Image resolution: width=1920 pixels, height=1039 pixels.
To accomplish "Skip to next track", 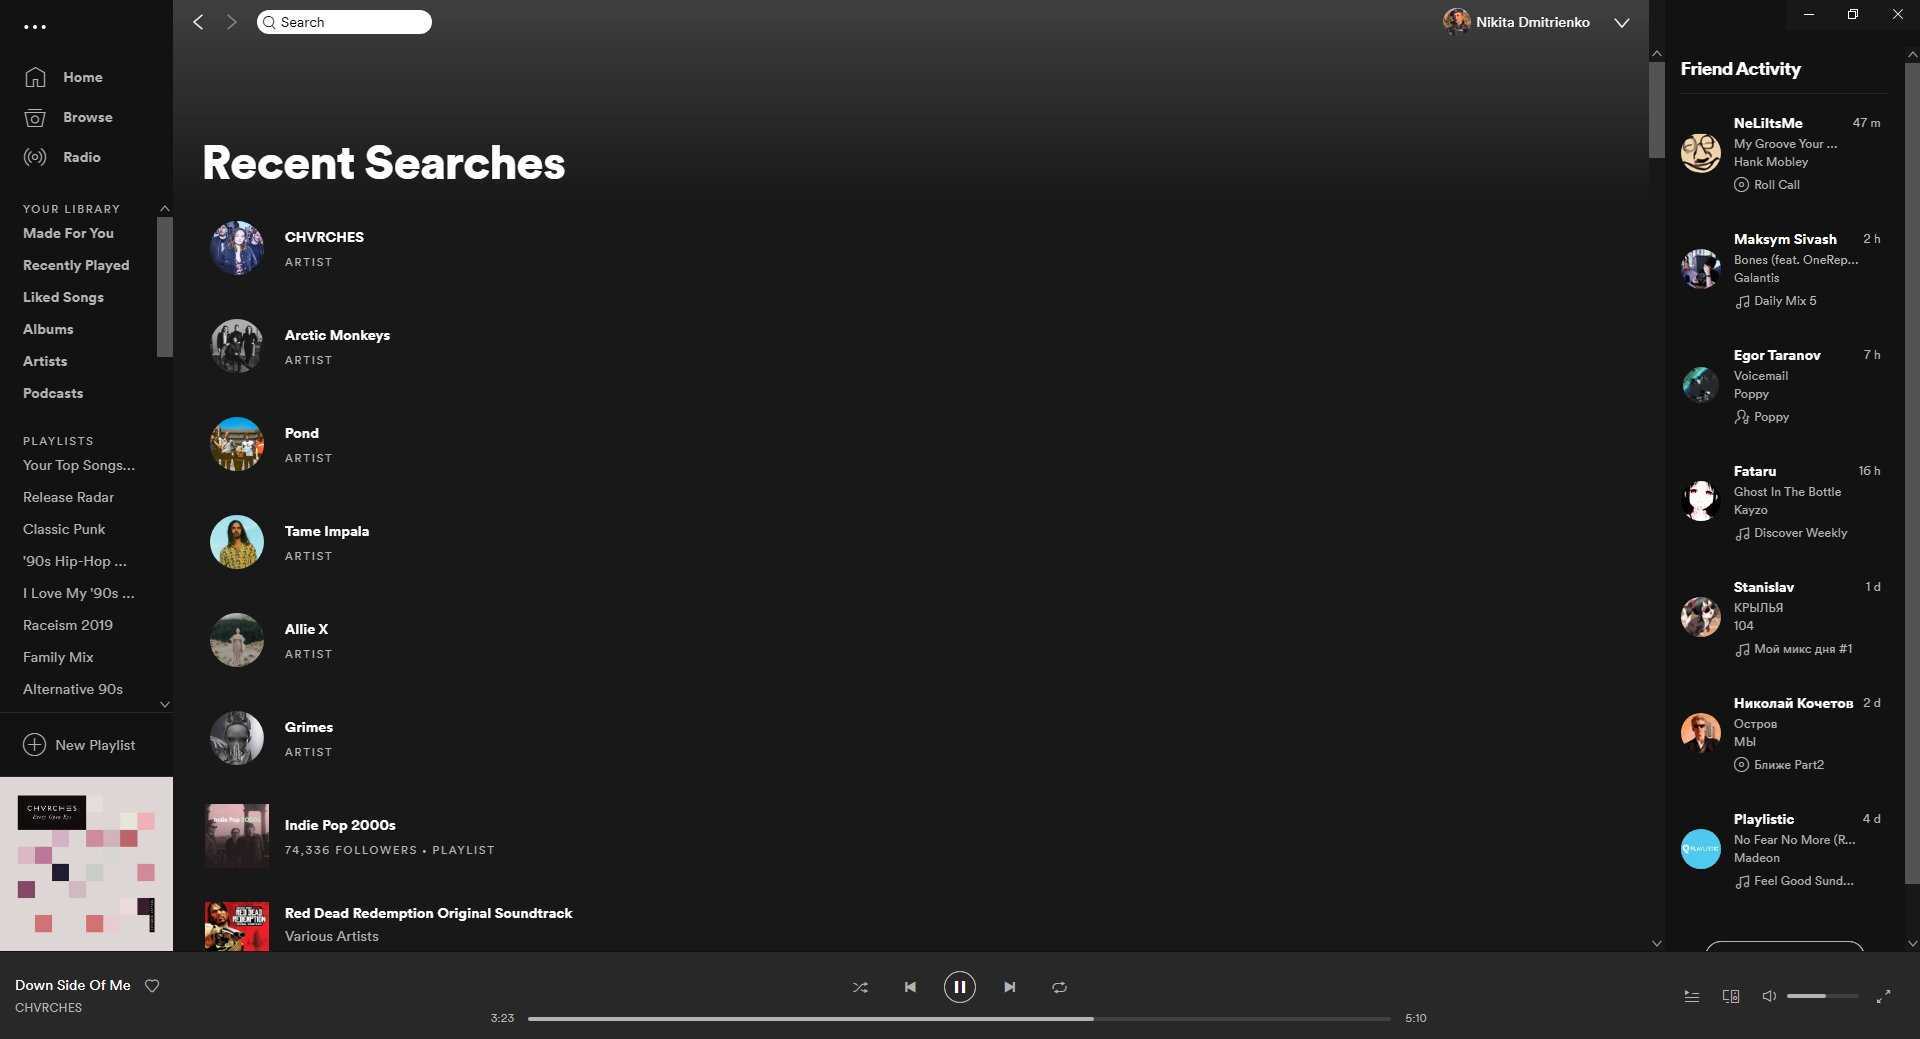I will 1009,987.
